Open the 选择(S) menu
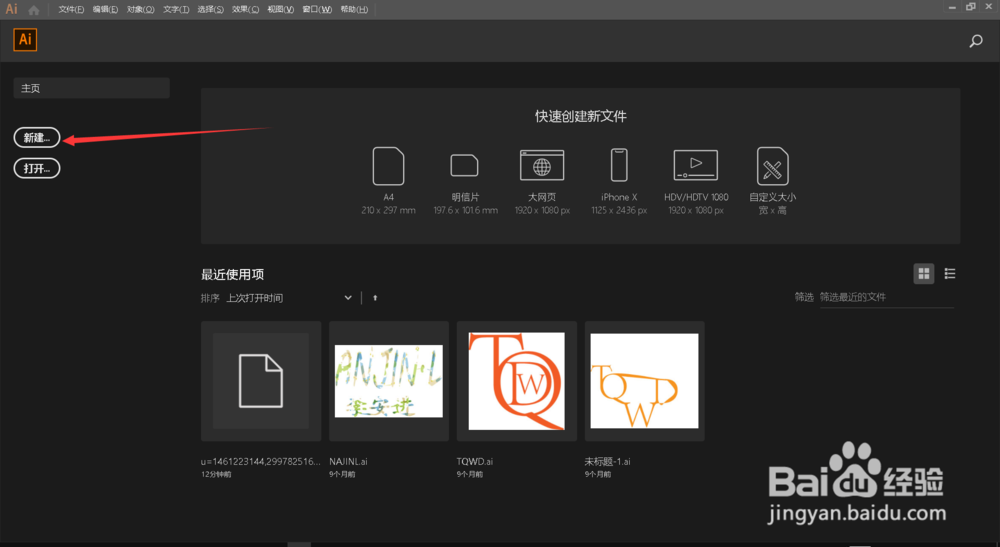Screen dimensions: 1000x547 (x=210, y=10)
